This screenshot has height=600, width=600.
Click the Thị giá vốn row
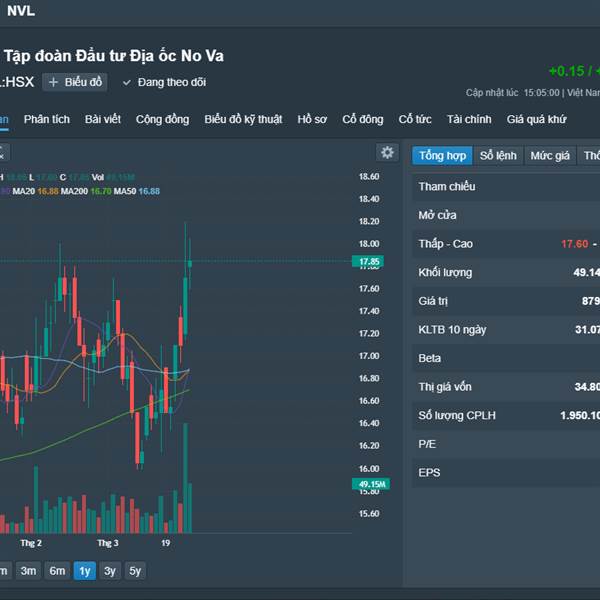click(x=506, y=387)
